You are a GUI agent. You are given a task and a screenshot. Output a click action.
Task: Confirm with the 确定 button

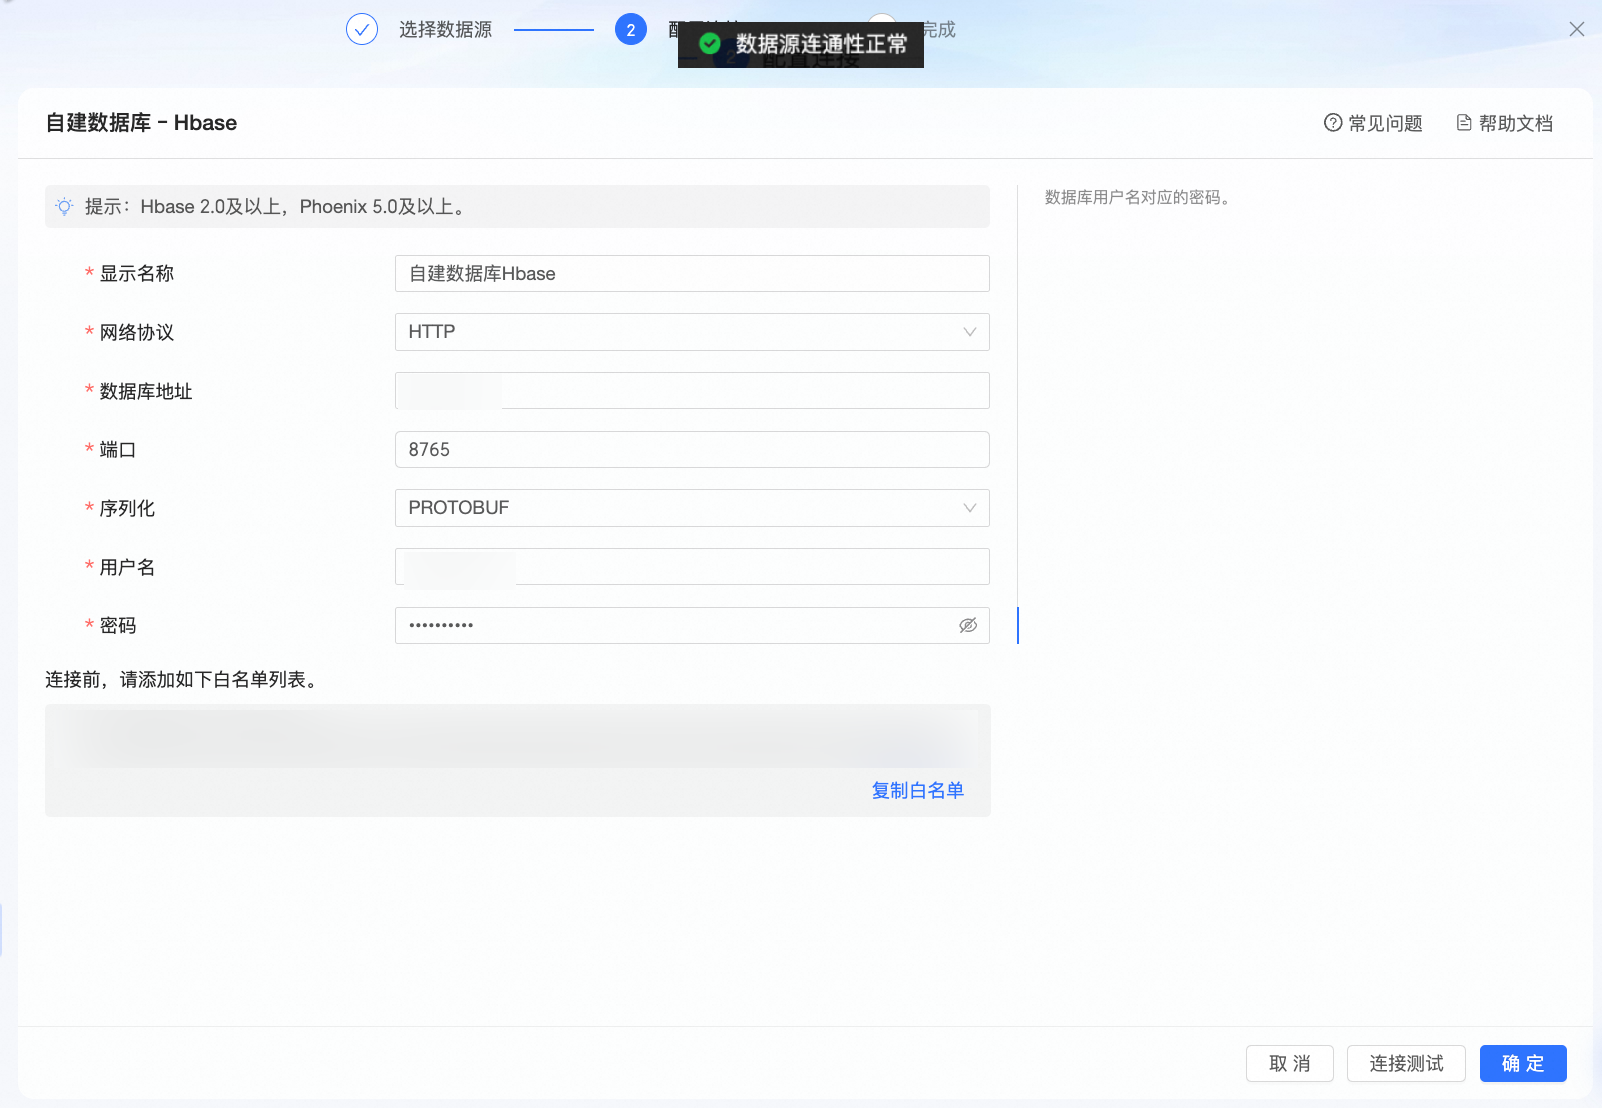(x=1523, y=1064)
